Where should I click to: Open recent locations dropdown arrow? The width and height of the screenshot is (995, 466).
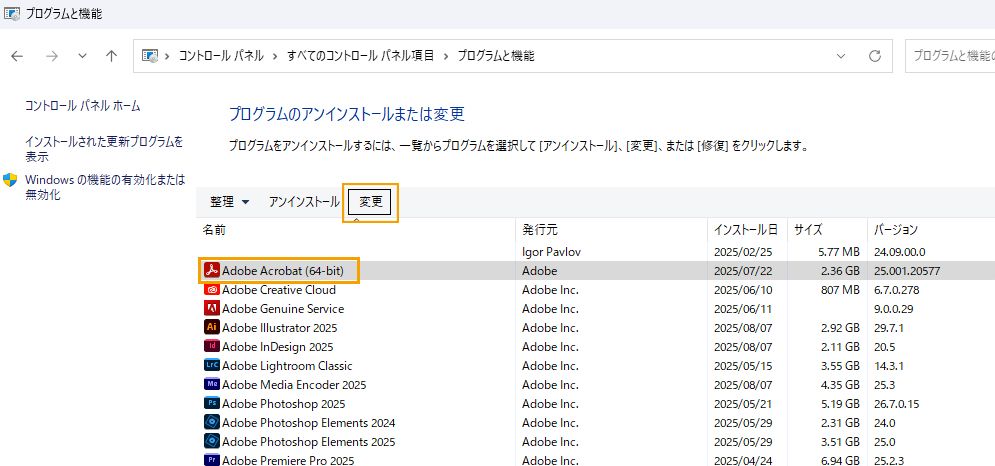pos(82,56)
